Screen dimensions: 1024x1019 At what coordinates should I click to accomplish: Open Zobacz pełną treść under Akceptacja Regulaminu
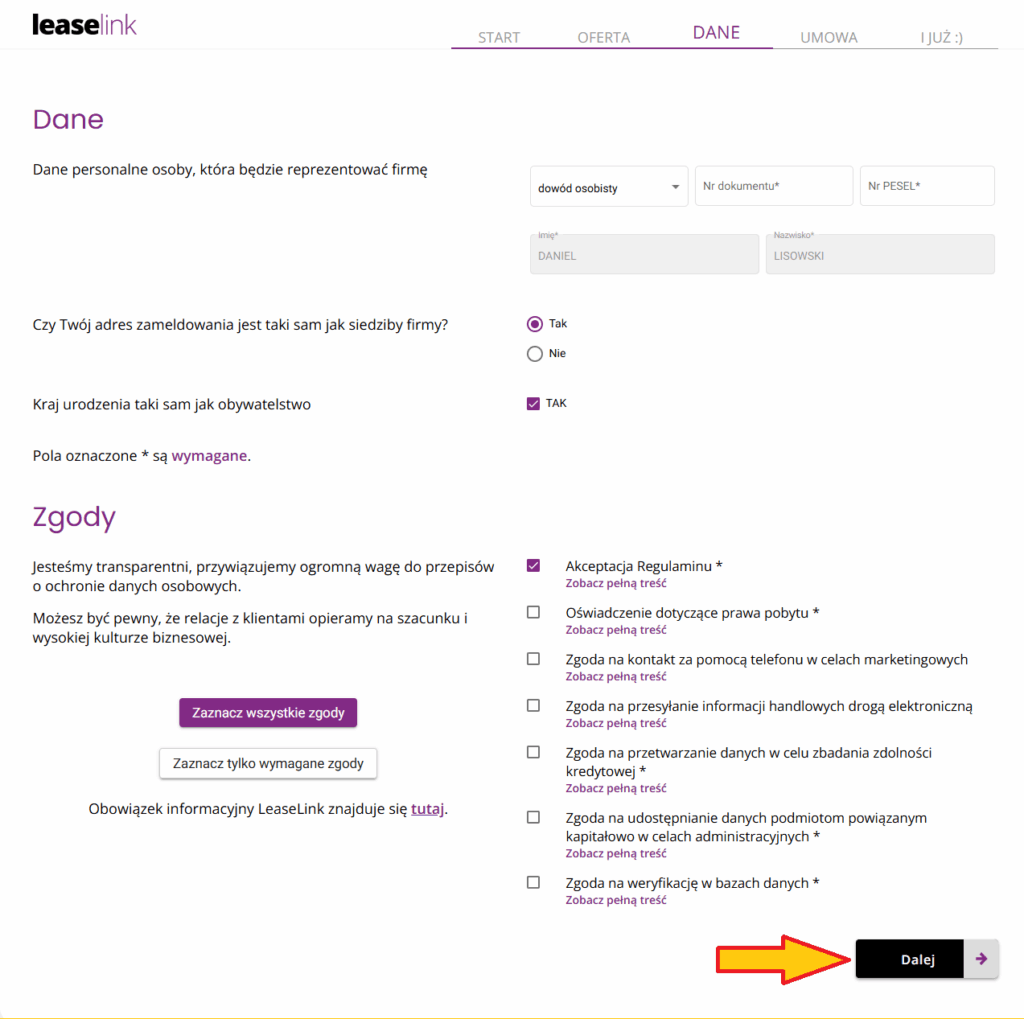pyautogui.click(x=616, y=583)
